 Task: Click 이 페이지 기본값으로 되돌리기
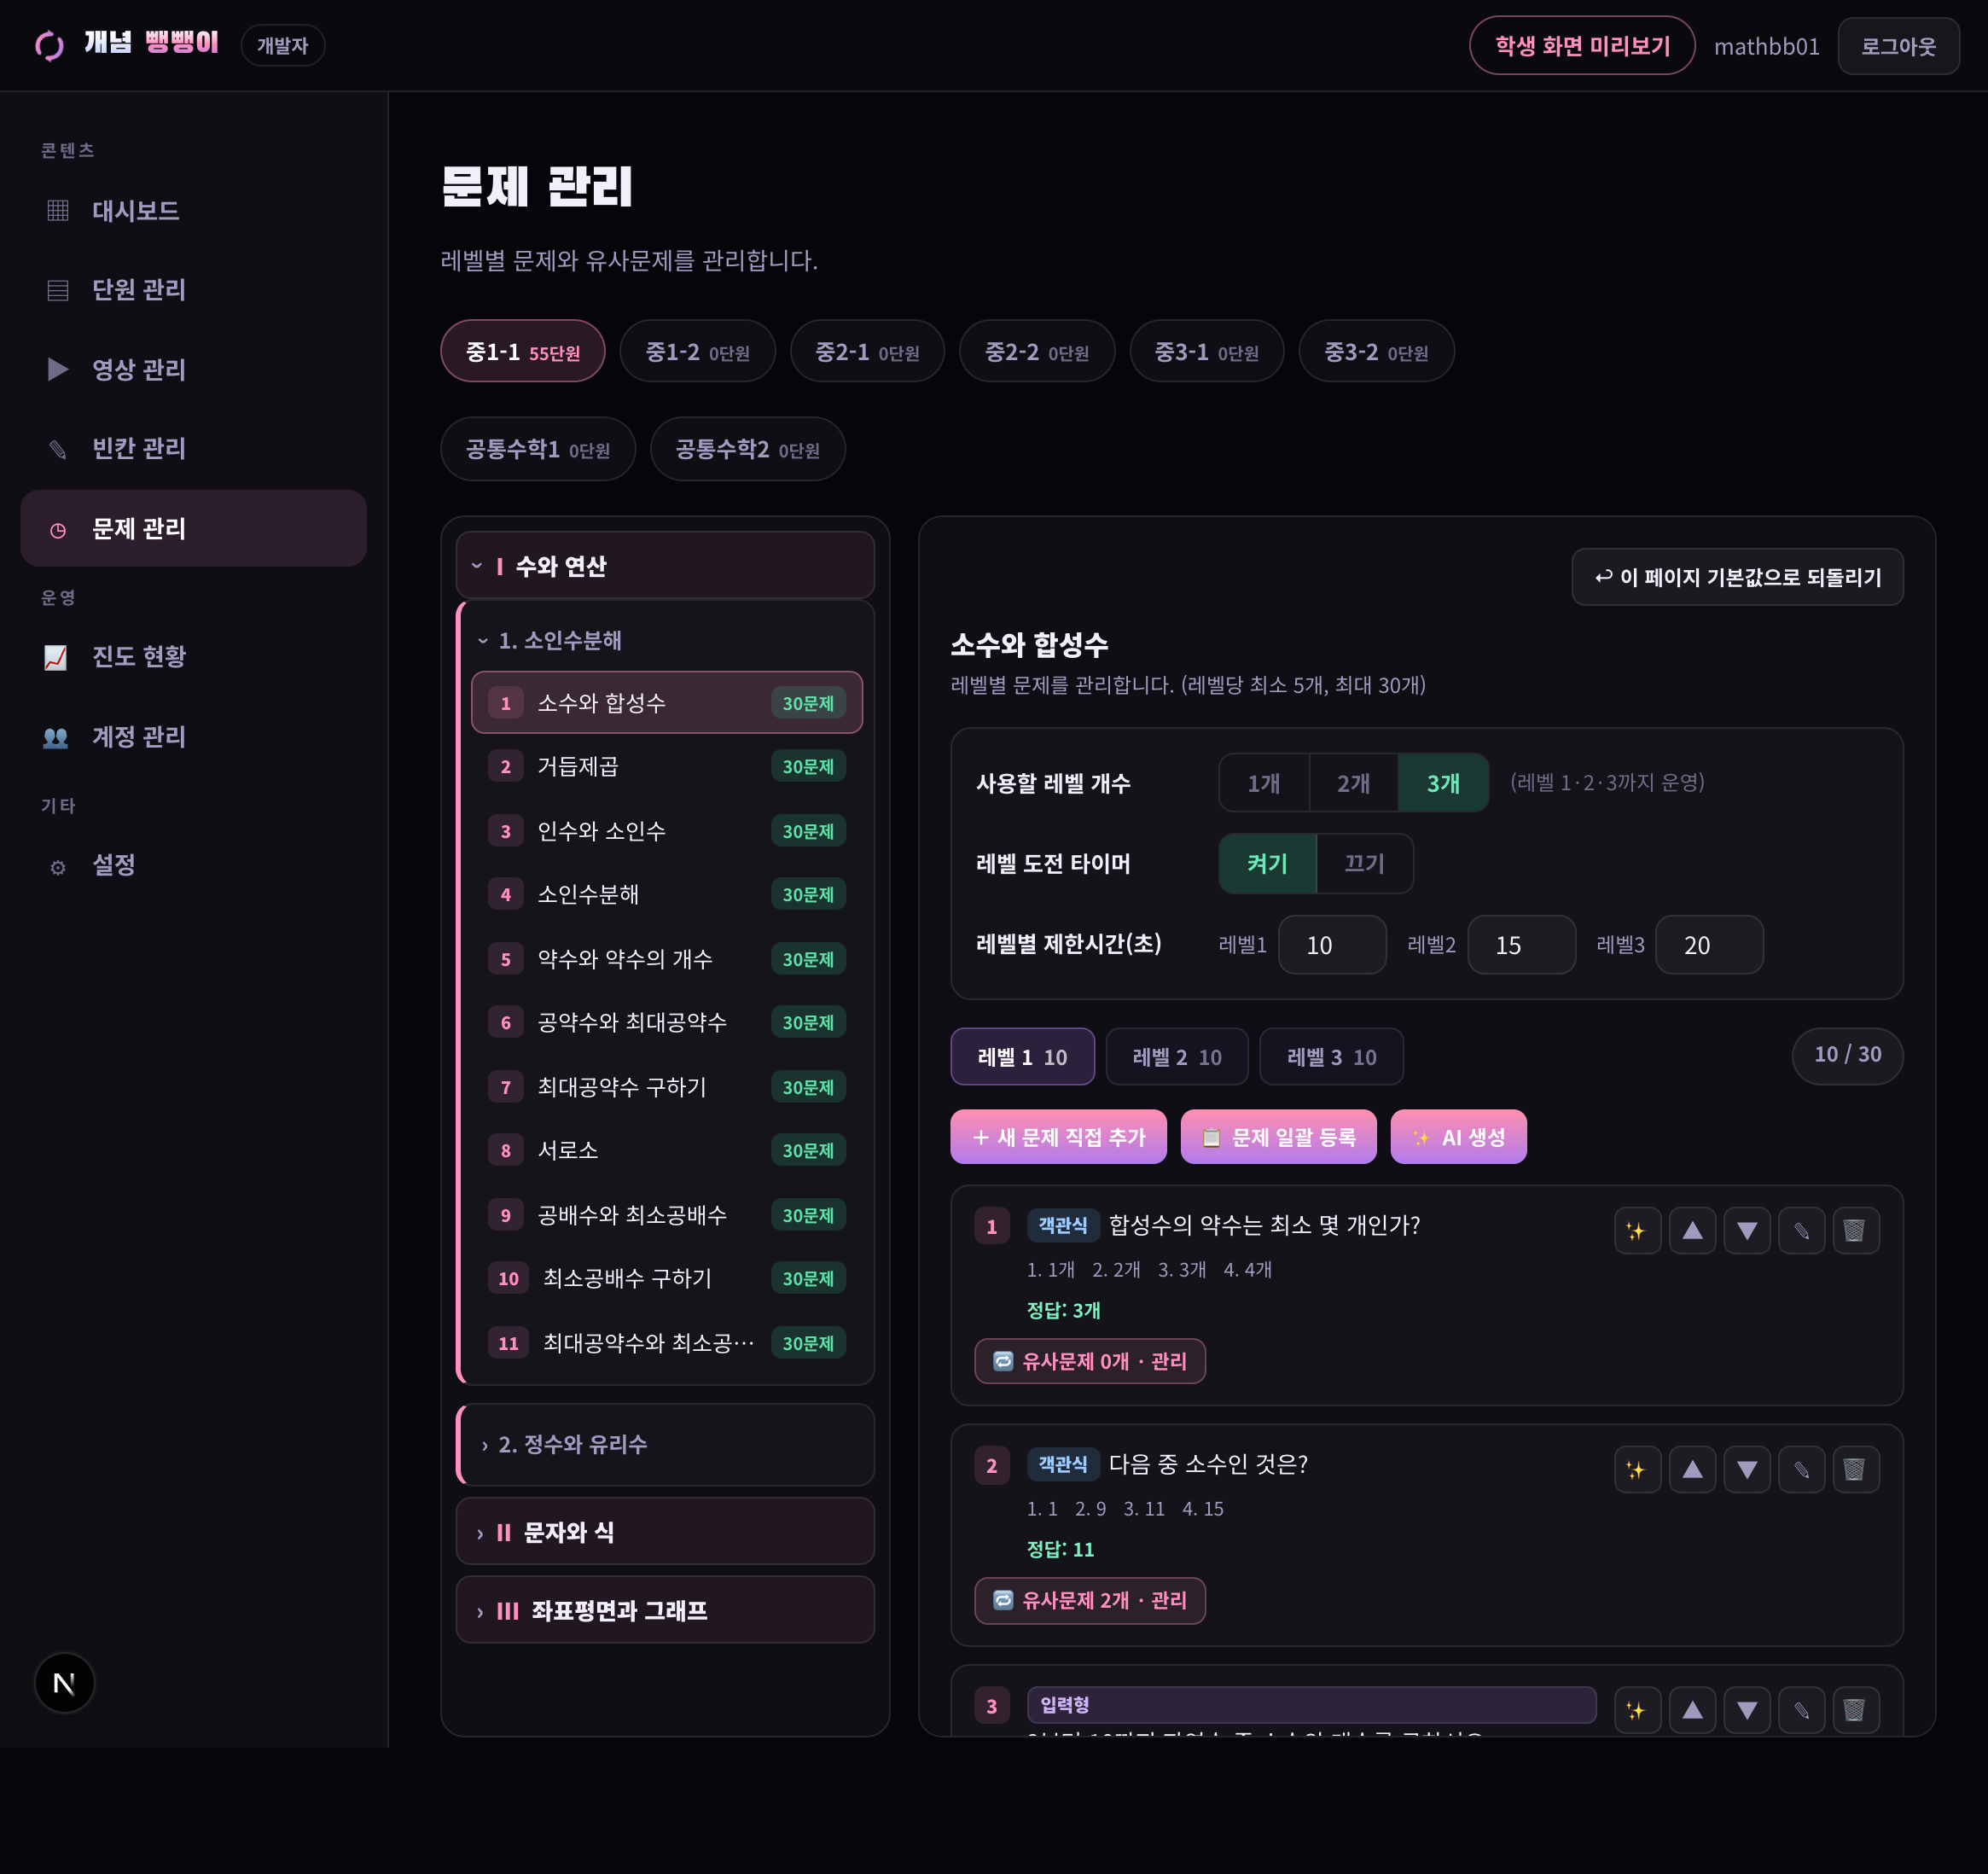click(1737, 577)
